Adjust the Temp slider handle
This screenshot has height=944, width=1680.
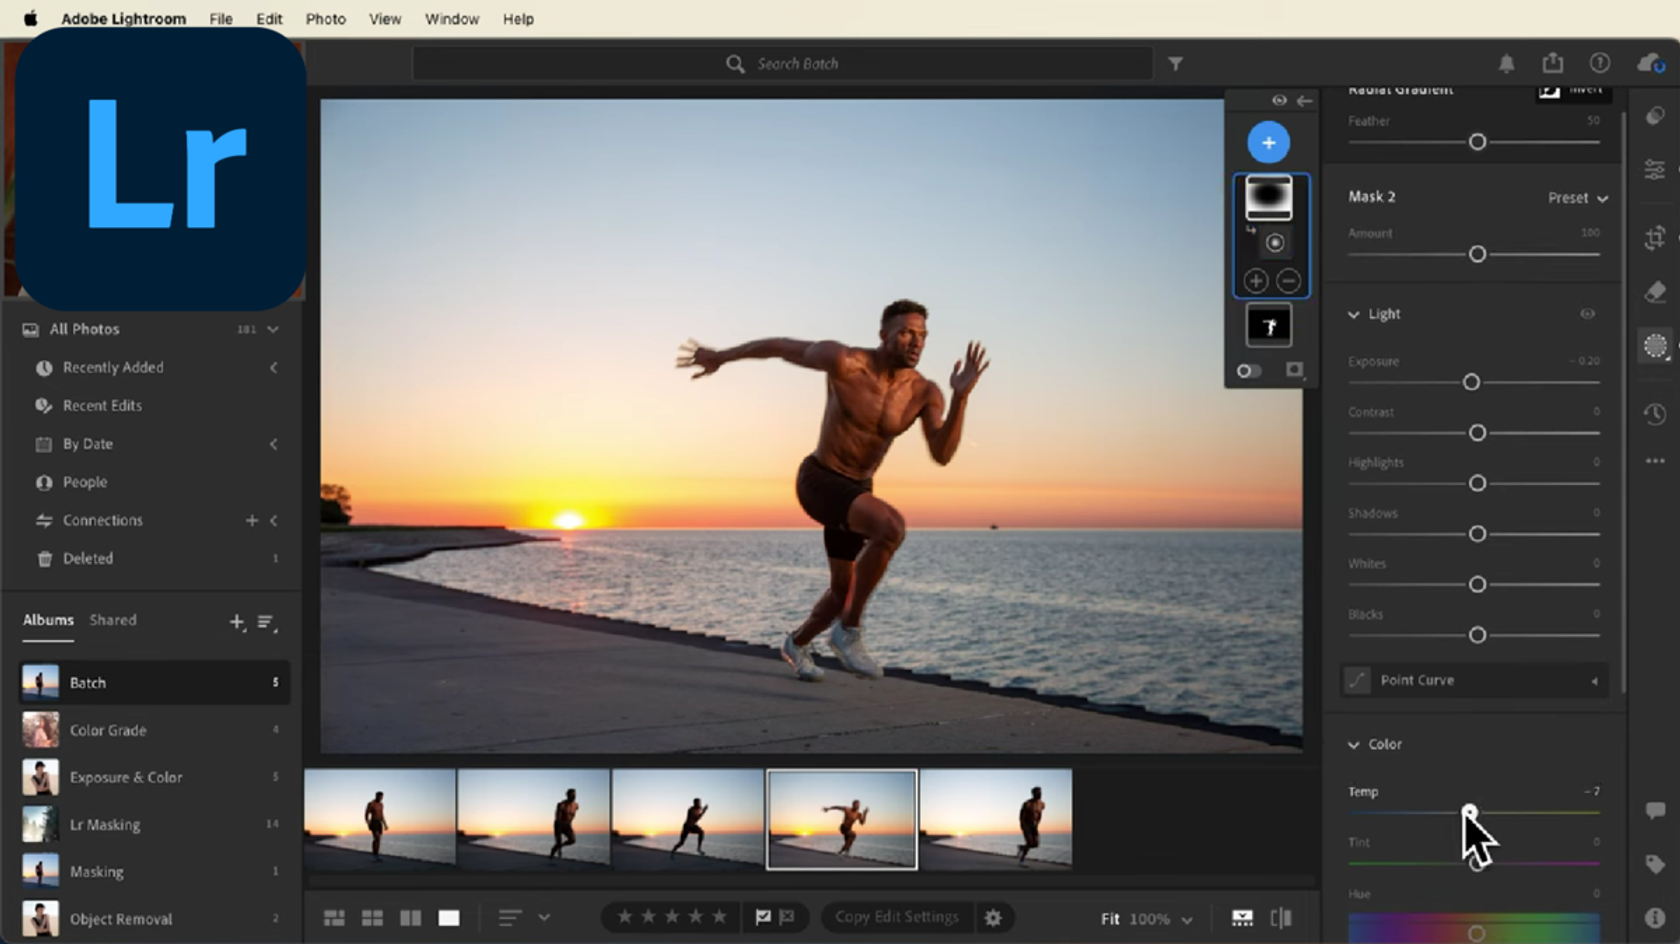click(1470, 812)
